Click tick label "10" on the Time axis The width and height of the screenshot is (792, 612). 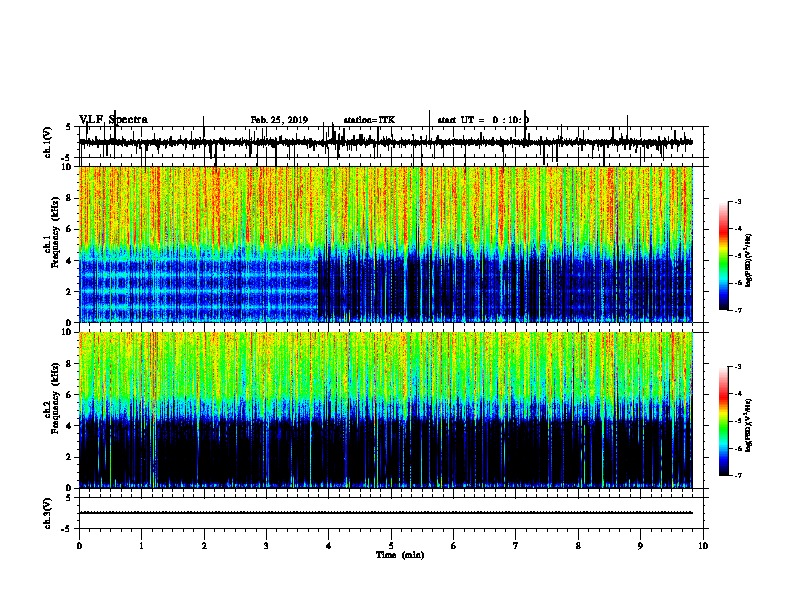coord(703,546)
